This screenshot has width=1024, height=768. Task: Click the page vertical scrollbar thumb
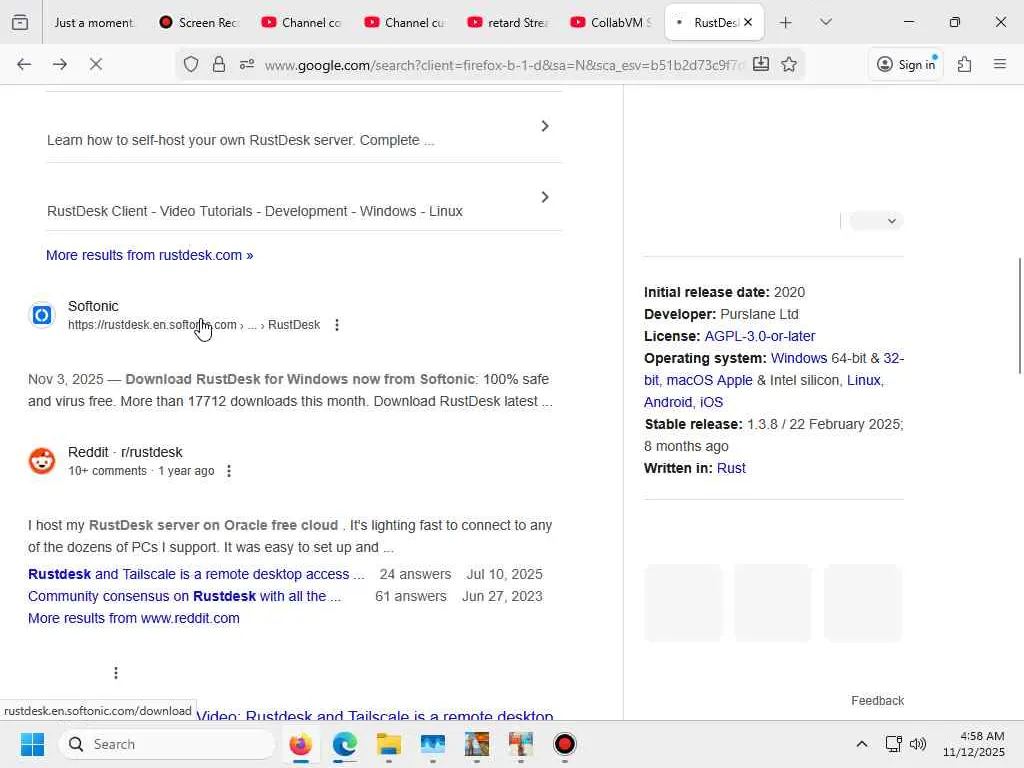tap(1019, 316)
